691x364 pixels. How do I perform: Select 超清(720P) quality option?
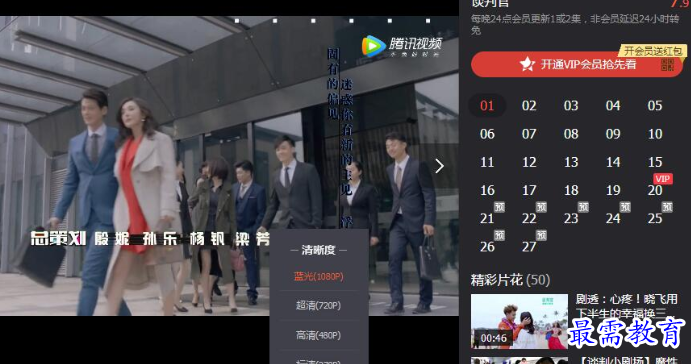(x=319, y=305)
